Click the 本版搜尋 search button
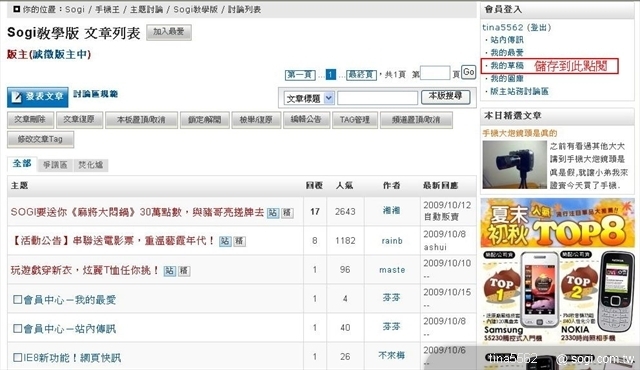The image size is (640, 370). point(445,97)
